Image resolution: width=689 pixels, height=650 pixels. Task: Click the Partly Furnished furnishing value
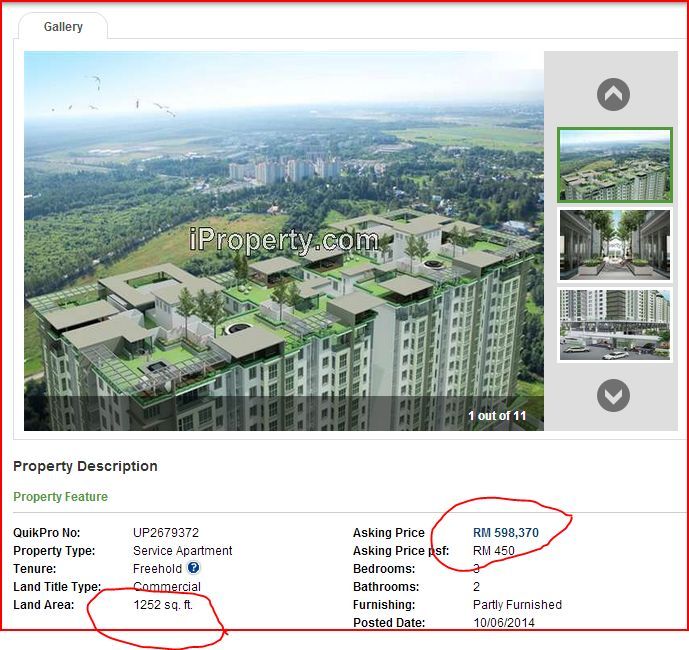(517, 605)
